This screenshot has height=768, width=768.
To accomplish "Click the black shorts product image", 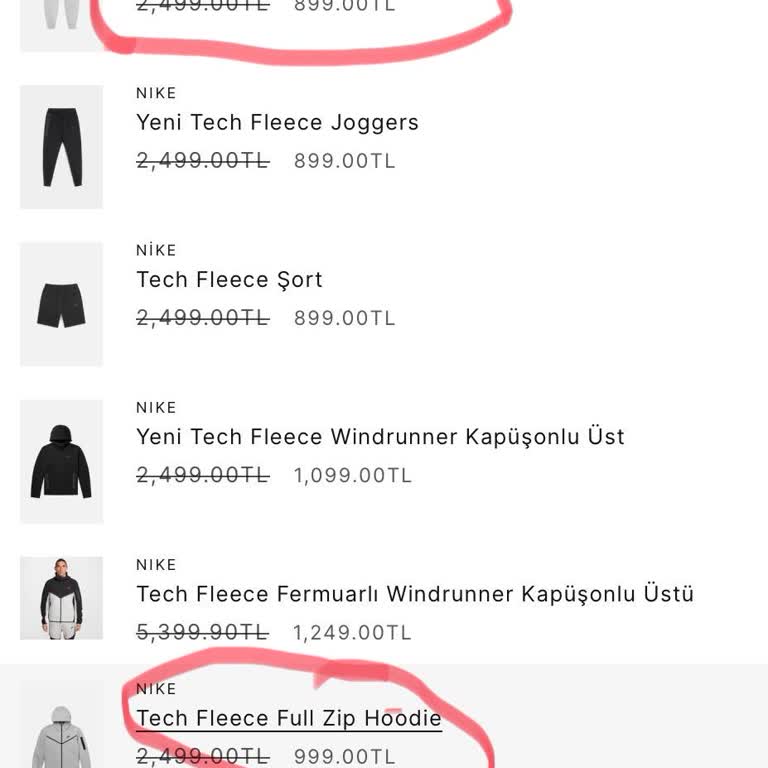I will [x=61, y=304].
